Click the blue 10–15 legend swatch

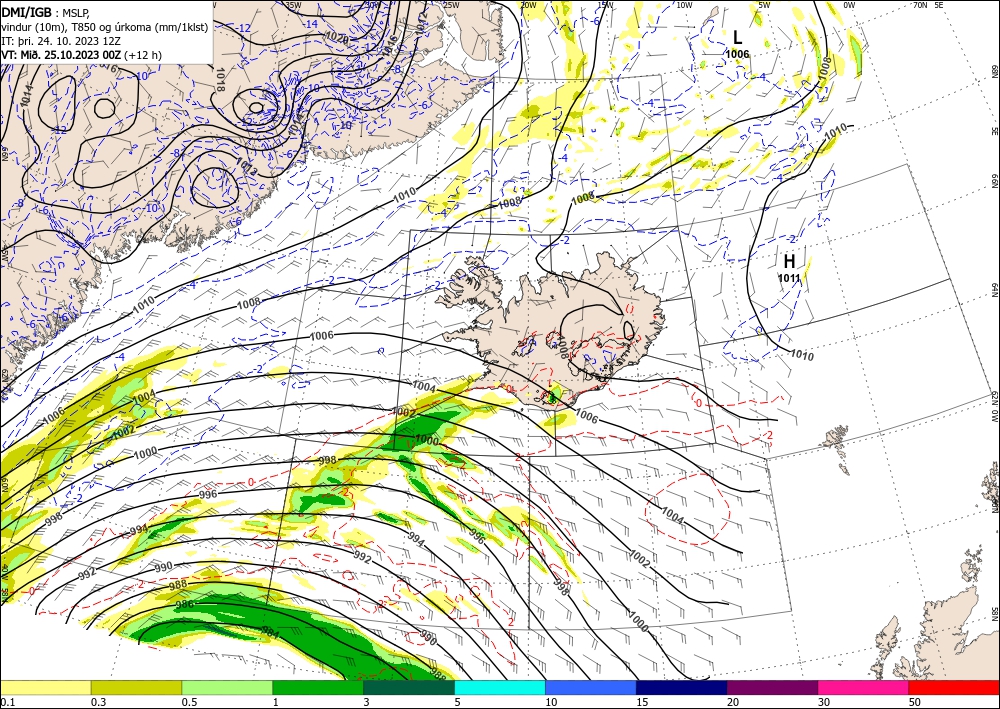point(591,687)
